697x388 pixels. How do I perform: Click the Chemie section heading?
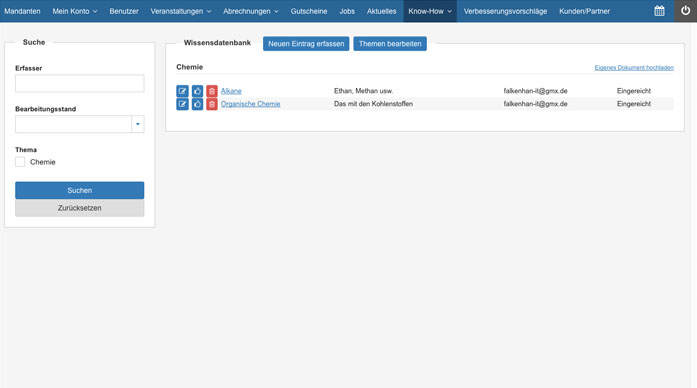tap(189, 67)
